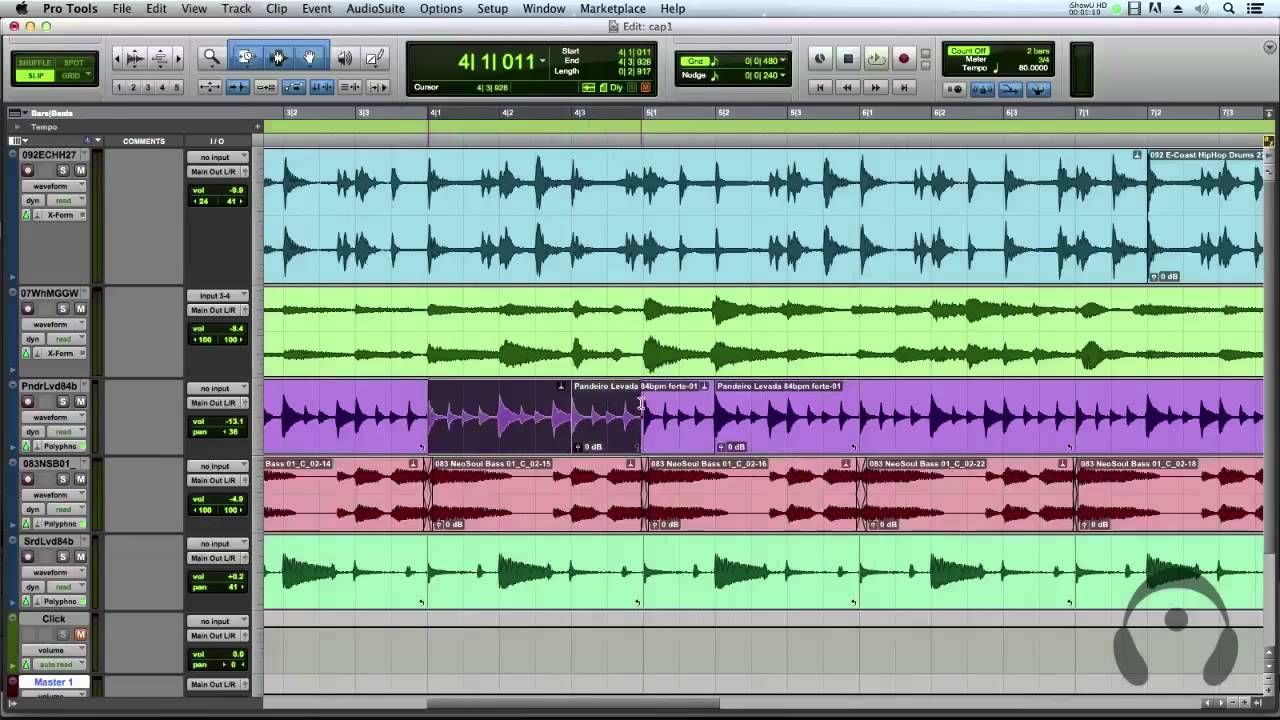Select the Pencil tool
1280x720 pixels.
coord(375,58)
